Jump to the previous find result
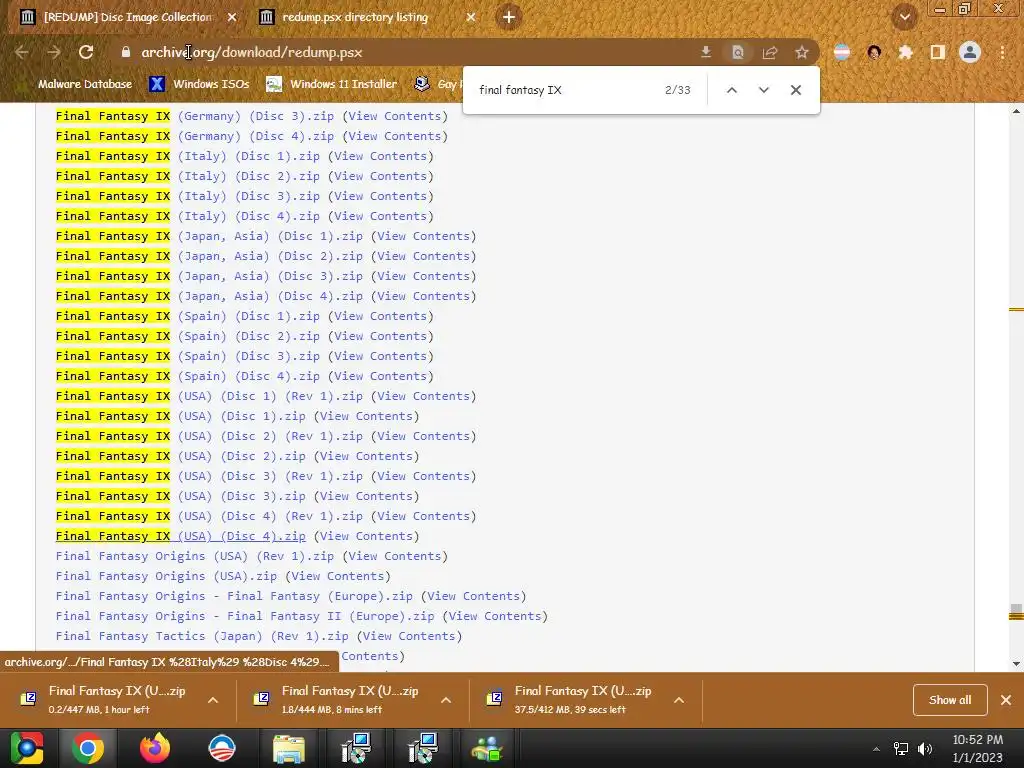 point(731,90)
